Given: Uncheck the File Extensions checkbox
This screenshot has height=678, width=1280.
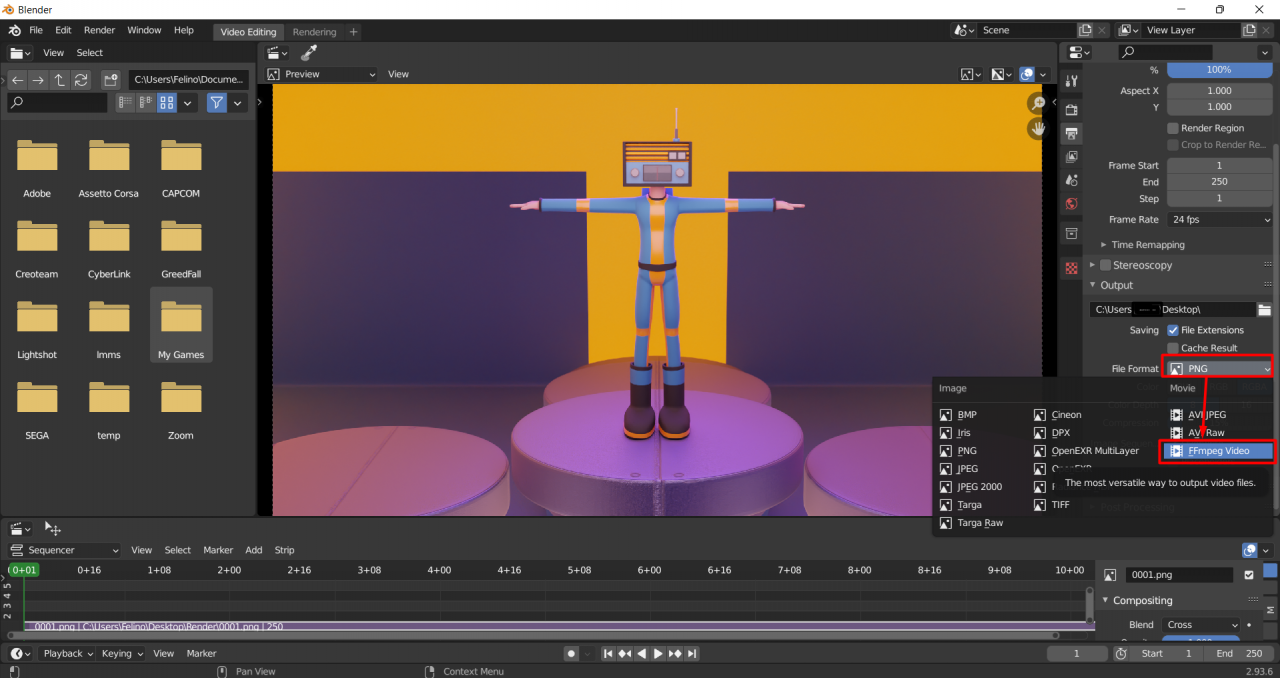Looking at the screenshot, I should [1173, 330].
